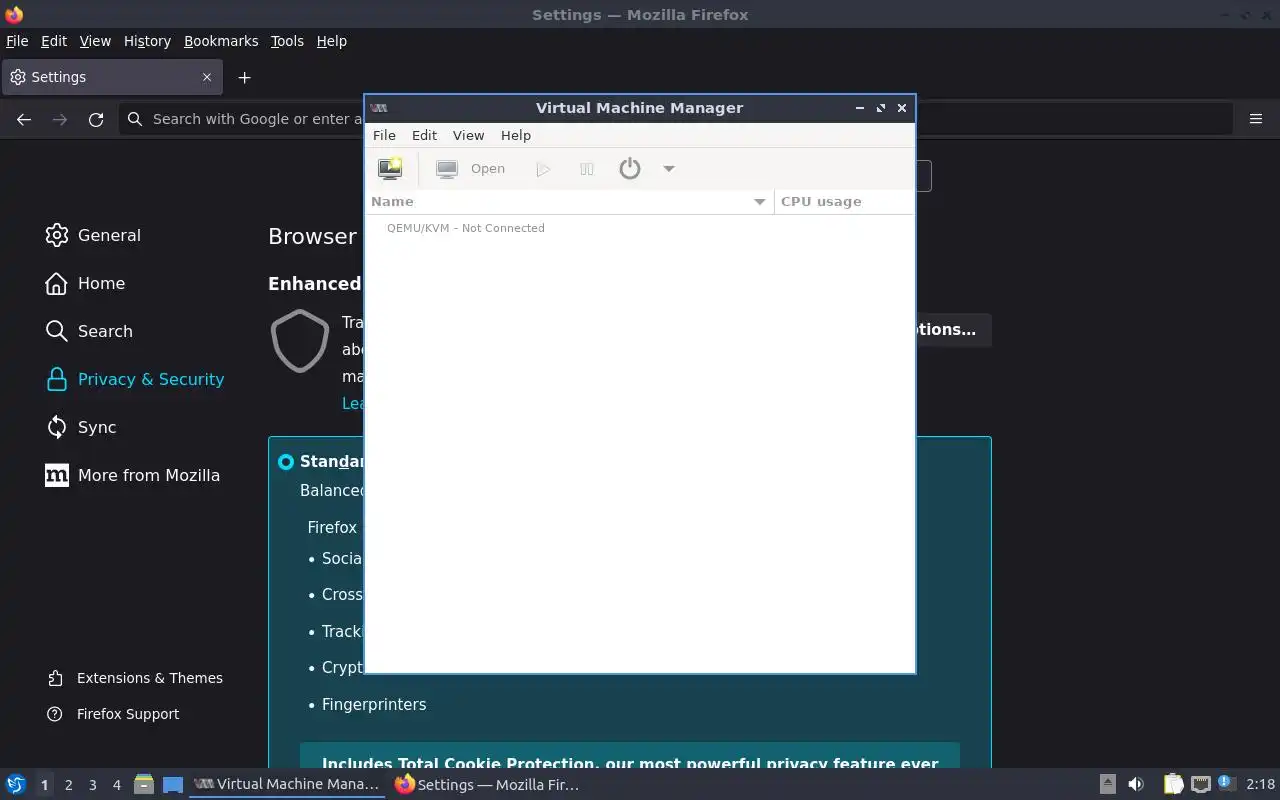Go forward in Firefox
The image size is (1280, 800).
click(60, 119)
